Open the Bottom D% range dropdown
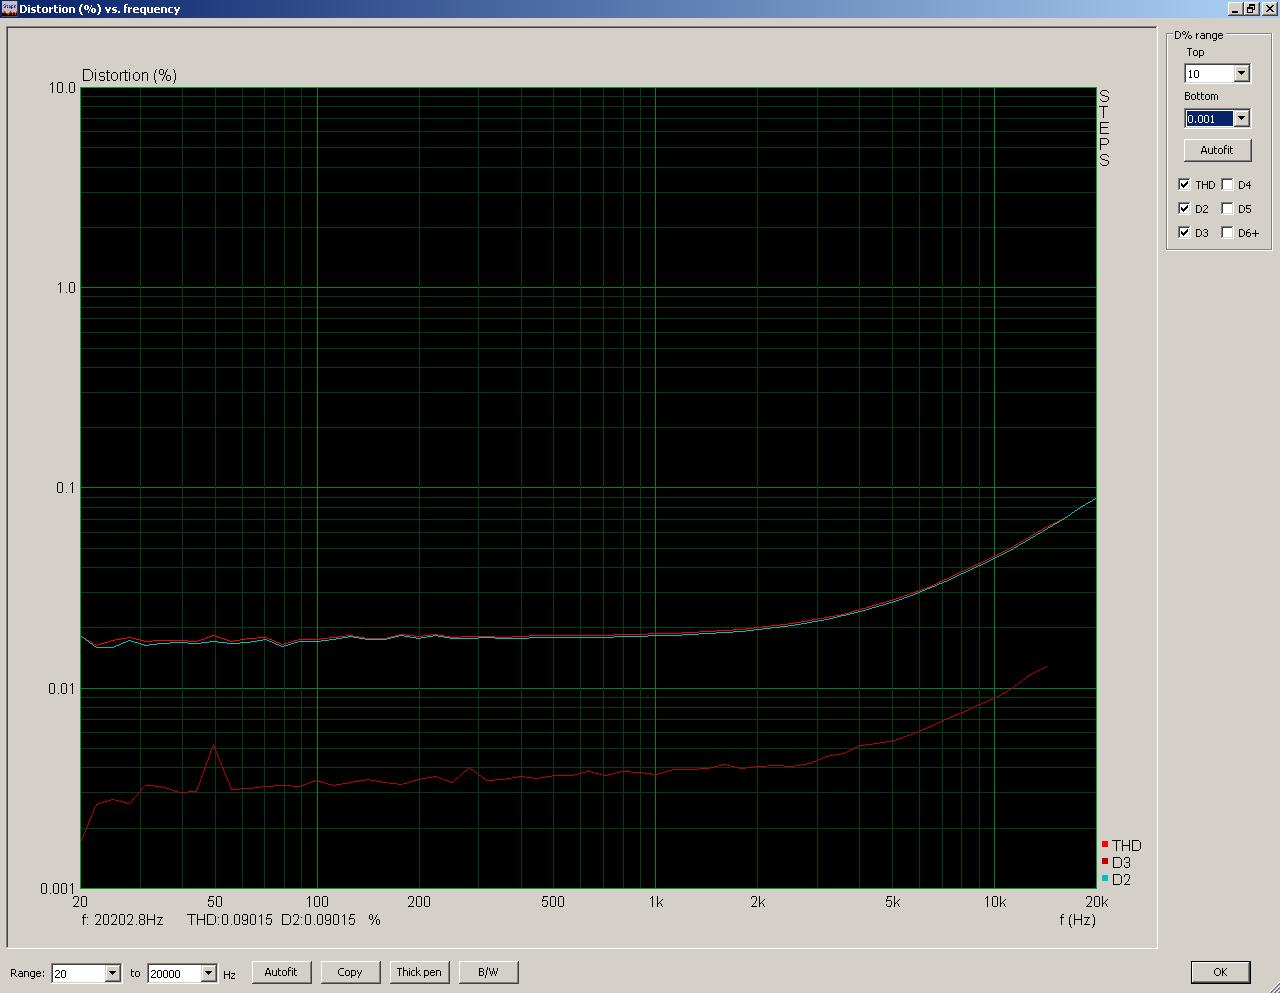The height and width of the screenshot is (993, 1280). point(1241,119)
